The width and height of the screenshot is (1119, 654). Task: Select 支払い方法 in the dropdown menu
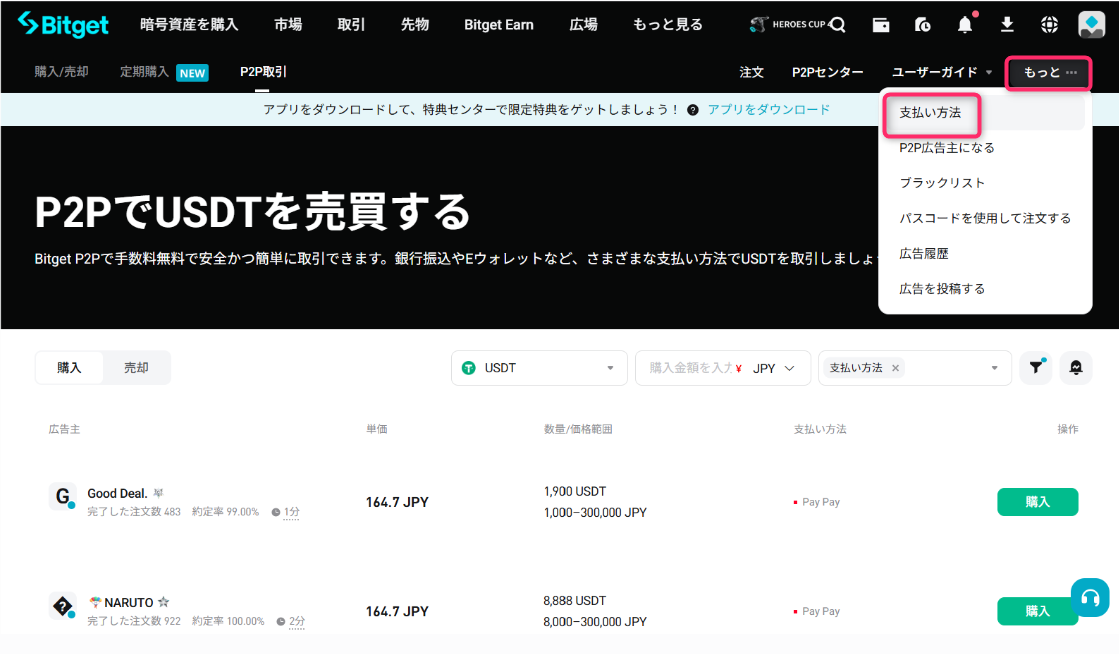point(929,114)
